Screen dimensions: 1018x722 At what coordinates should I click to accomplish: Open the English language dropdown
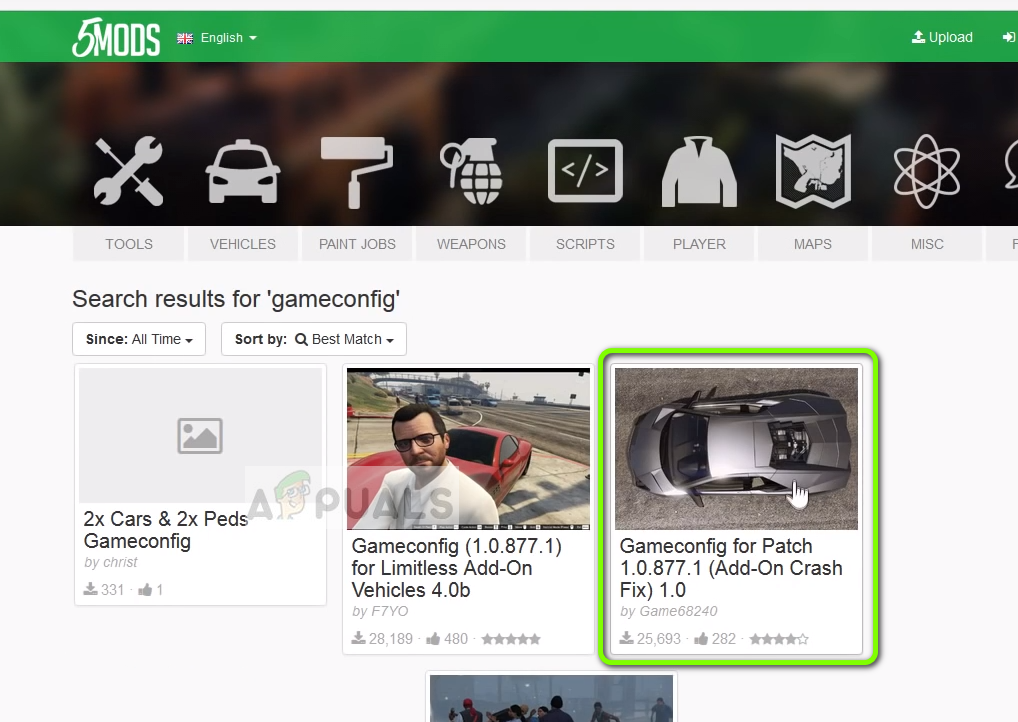click(229, 38)
